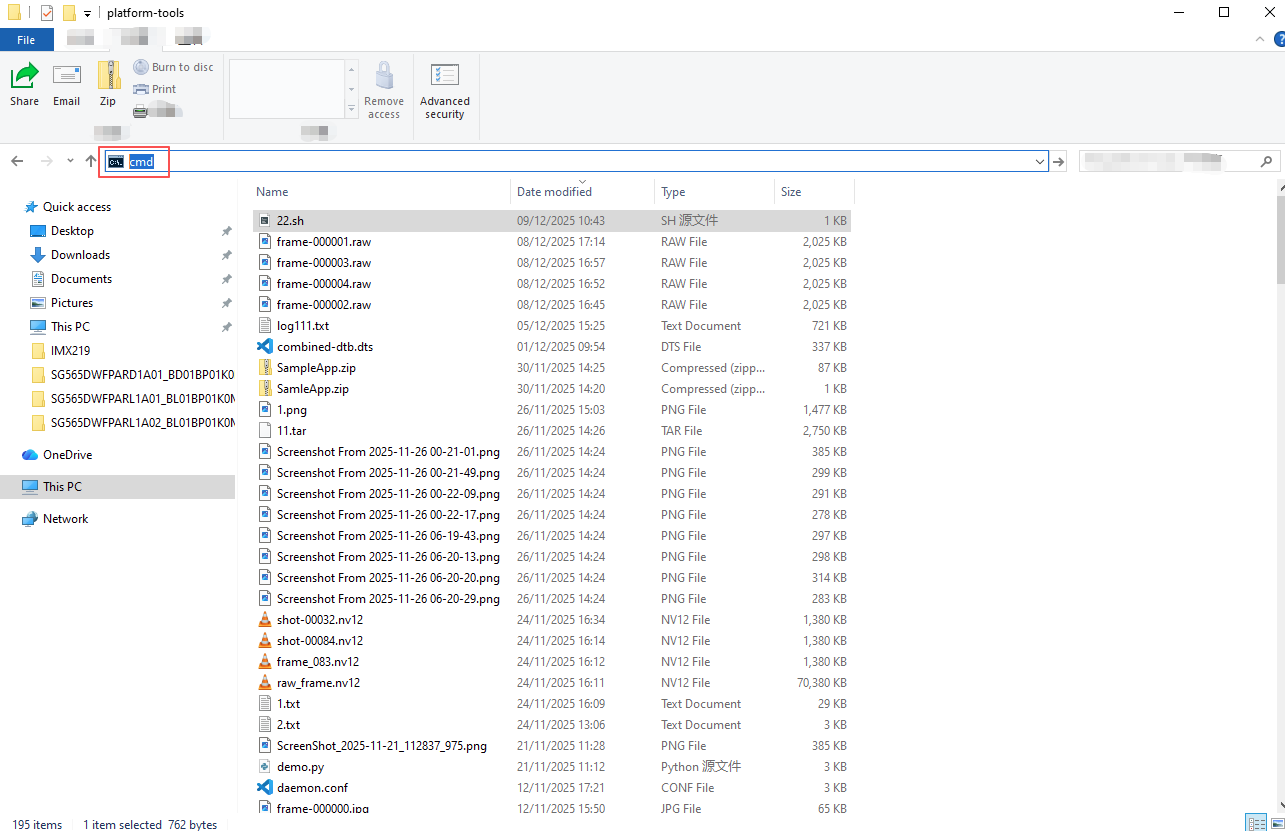The image size is (1285, 831).
Task: Open the Advanced security settings
Action: [x=444, y=91]
